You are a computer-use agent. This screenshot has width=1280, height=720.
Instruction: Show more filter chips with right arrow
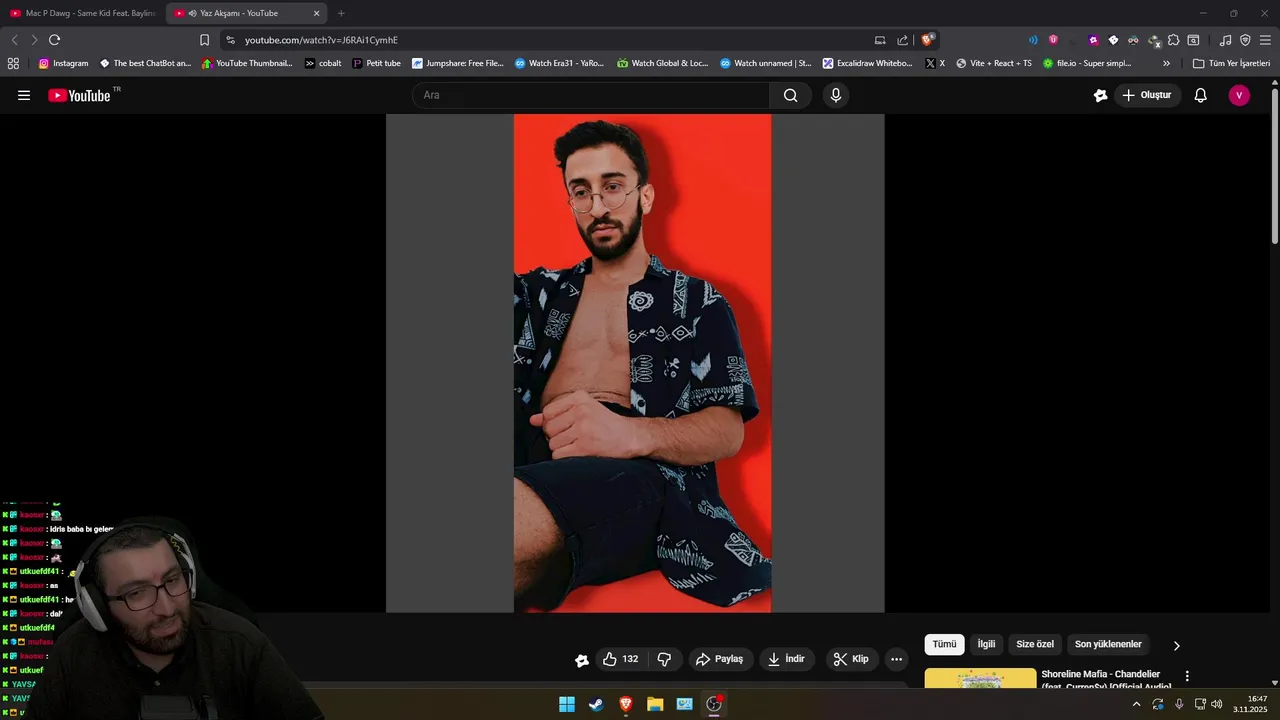1177,645
